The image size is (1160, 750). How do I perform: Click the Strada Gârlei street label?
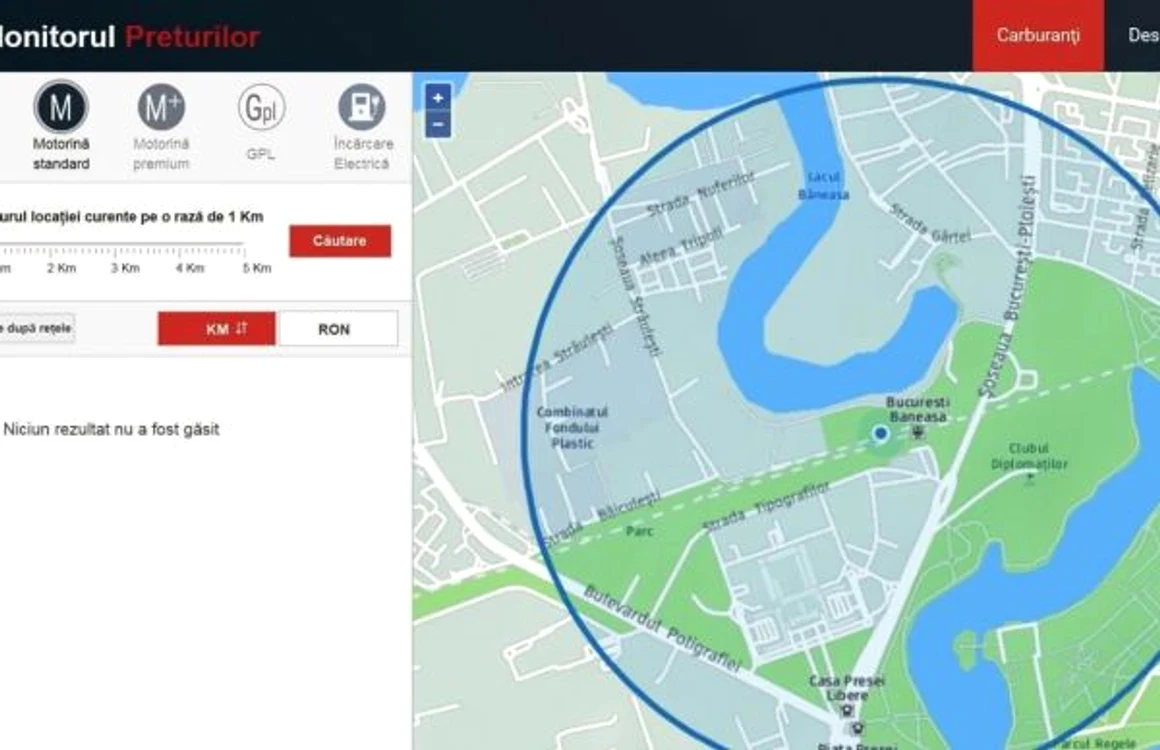930,223
